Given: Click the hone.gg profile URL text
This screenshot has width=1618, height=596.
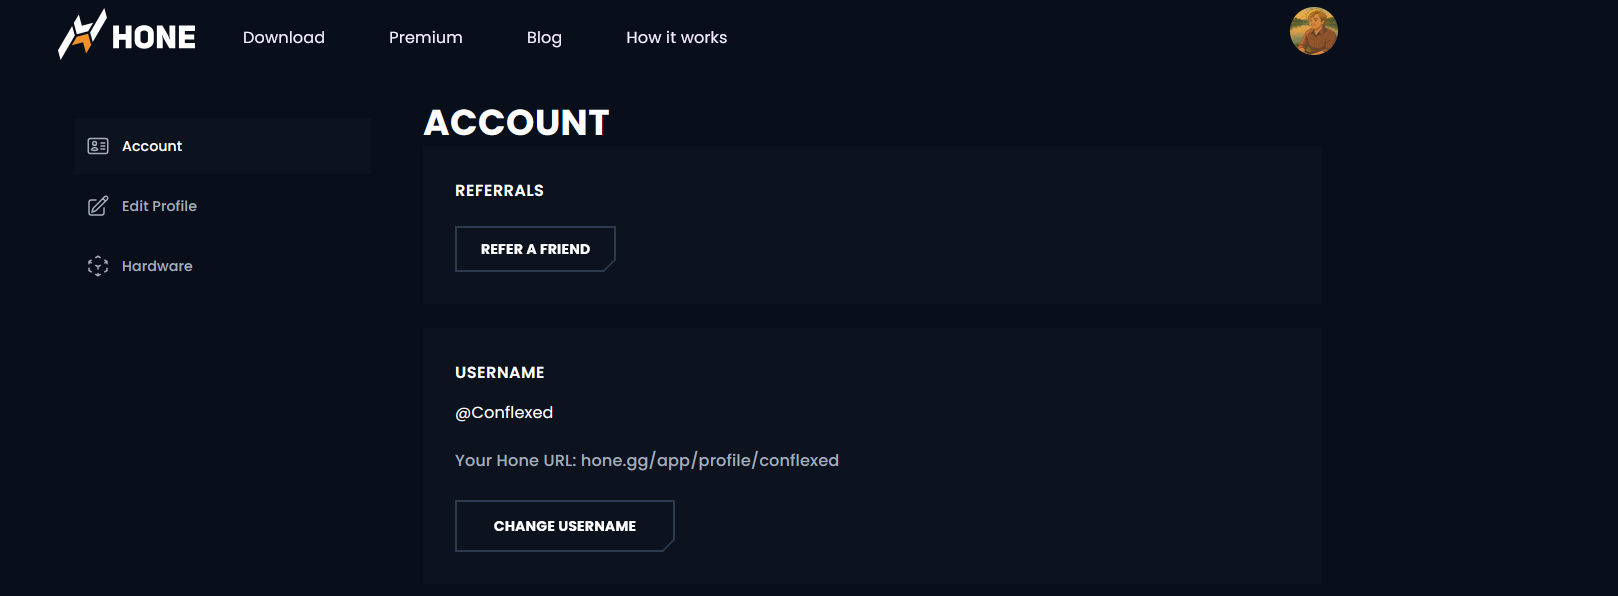Looking at the screenshot, I should [x=710, y=460].
